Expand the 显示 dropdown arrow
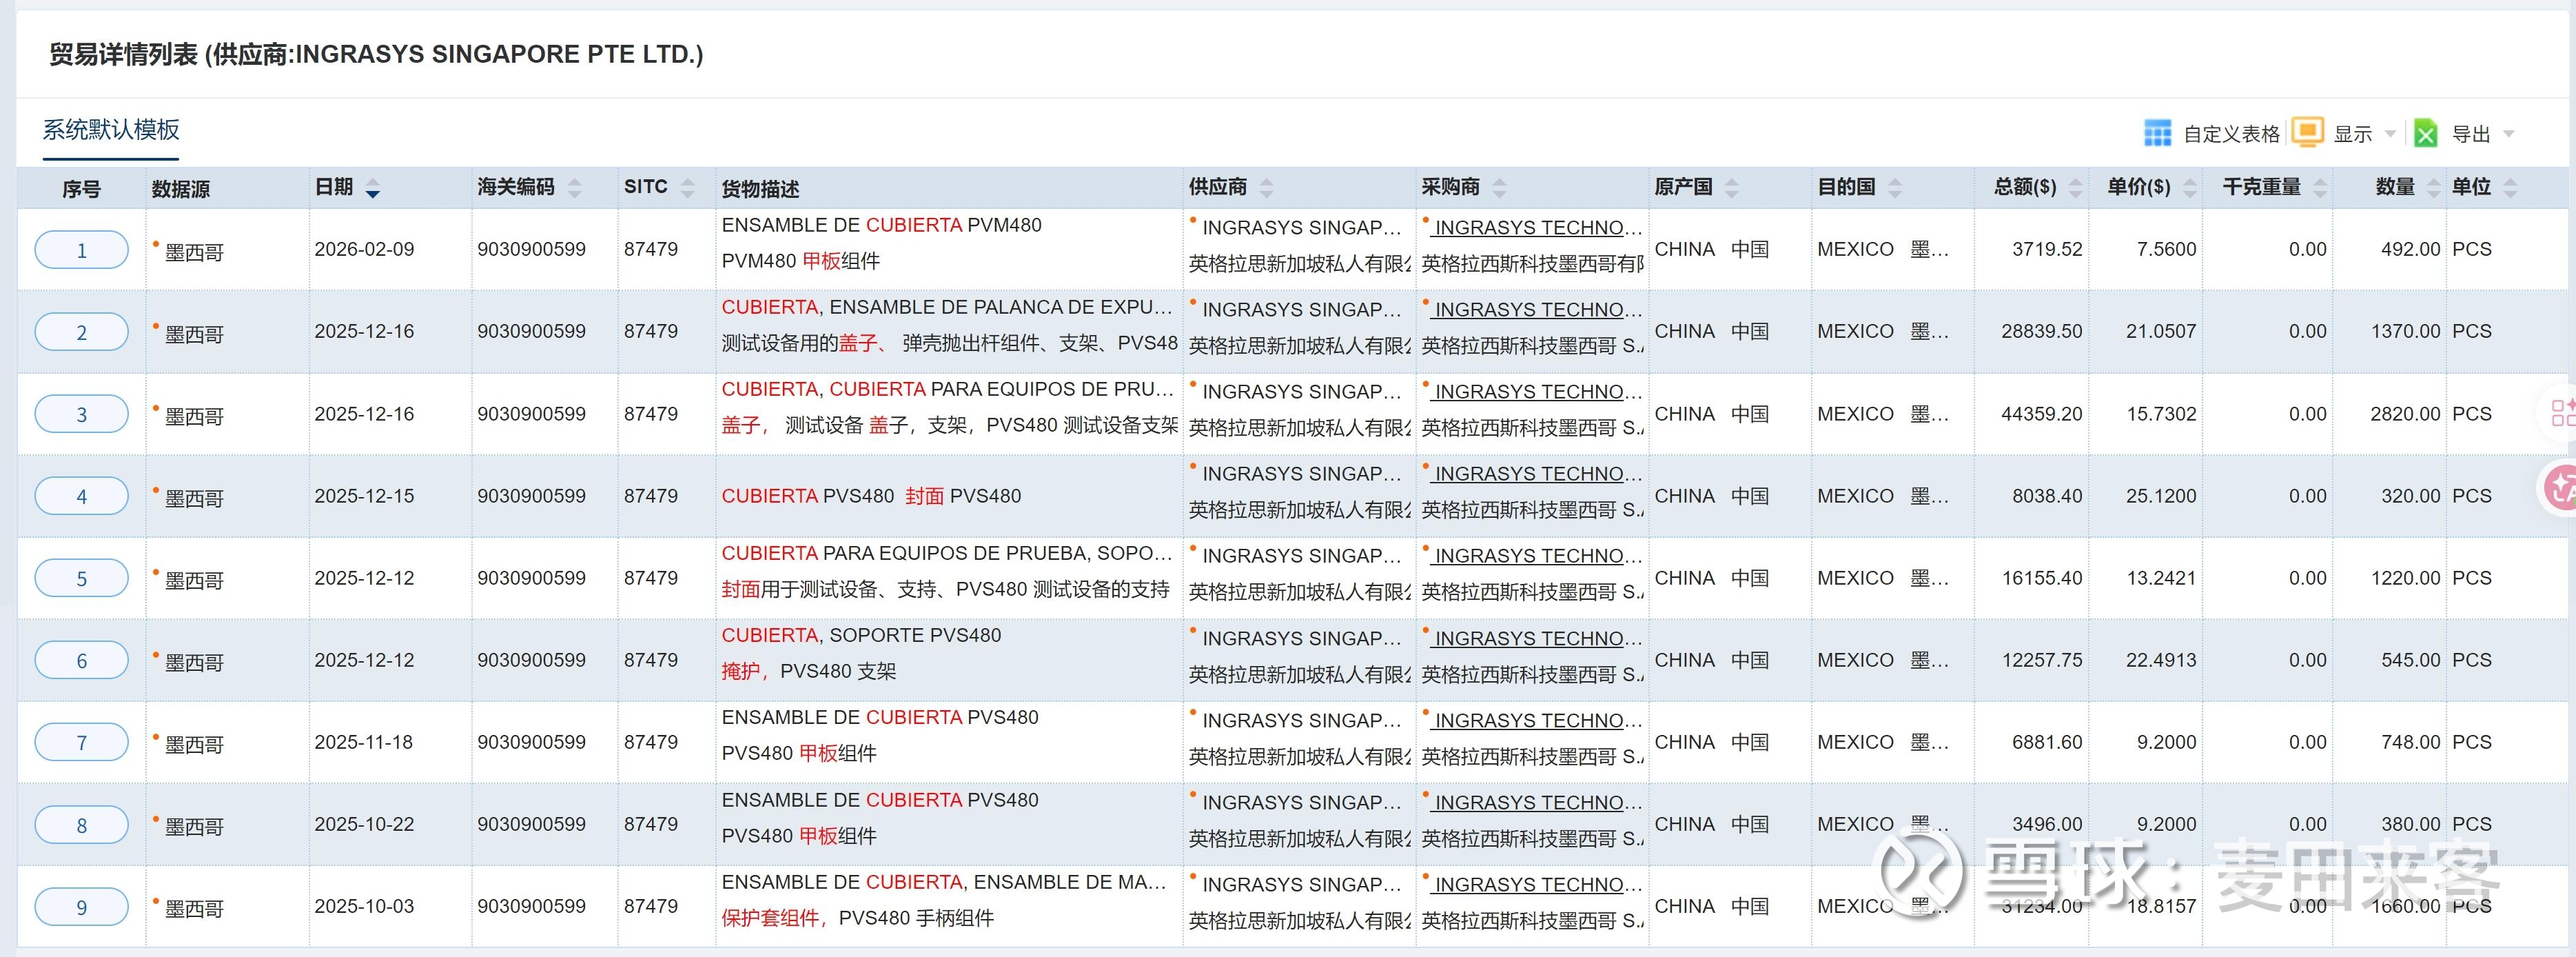The width and height of the screenshot is (2576, 957). 2391,134
